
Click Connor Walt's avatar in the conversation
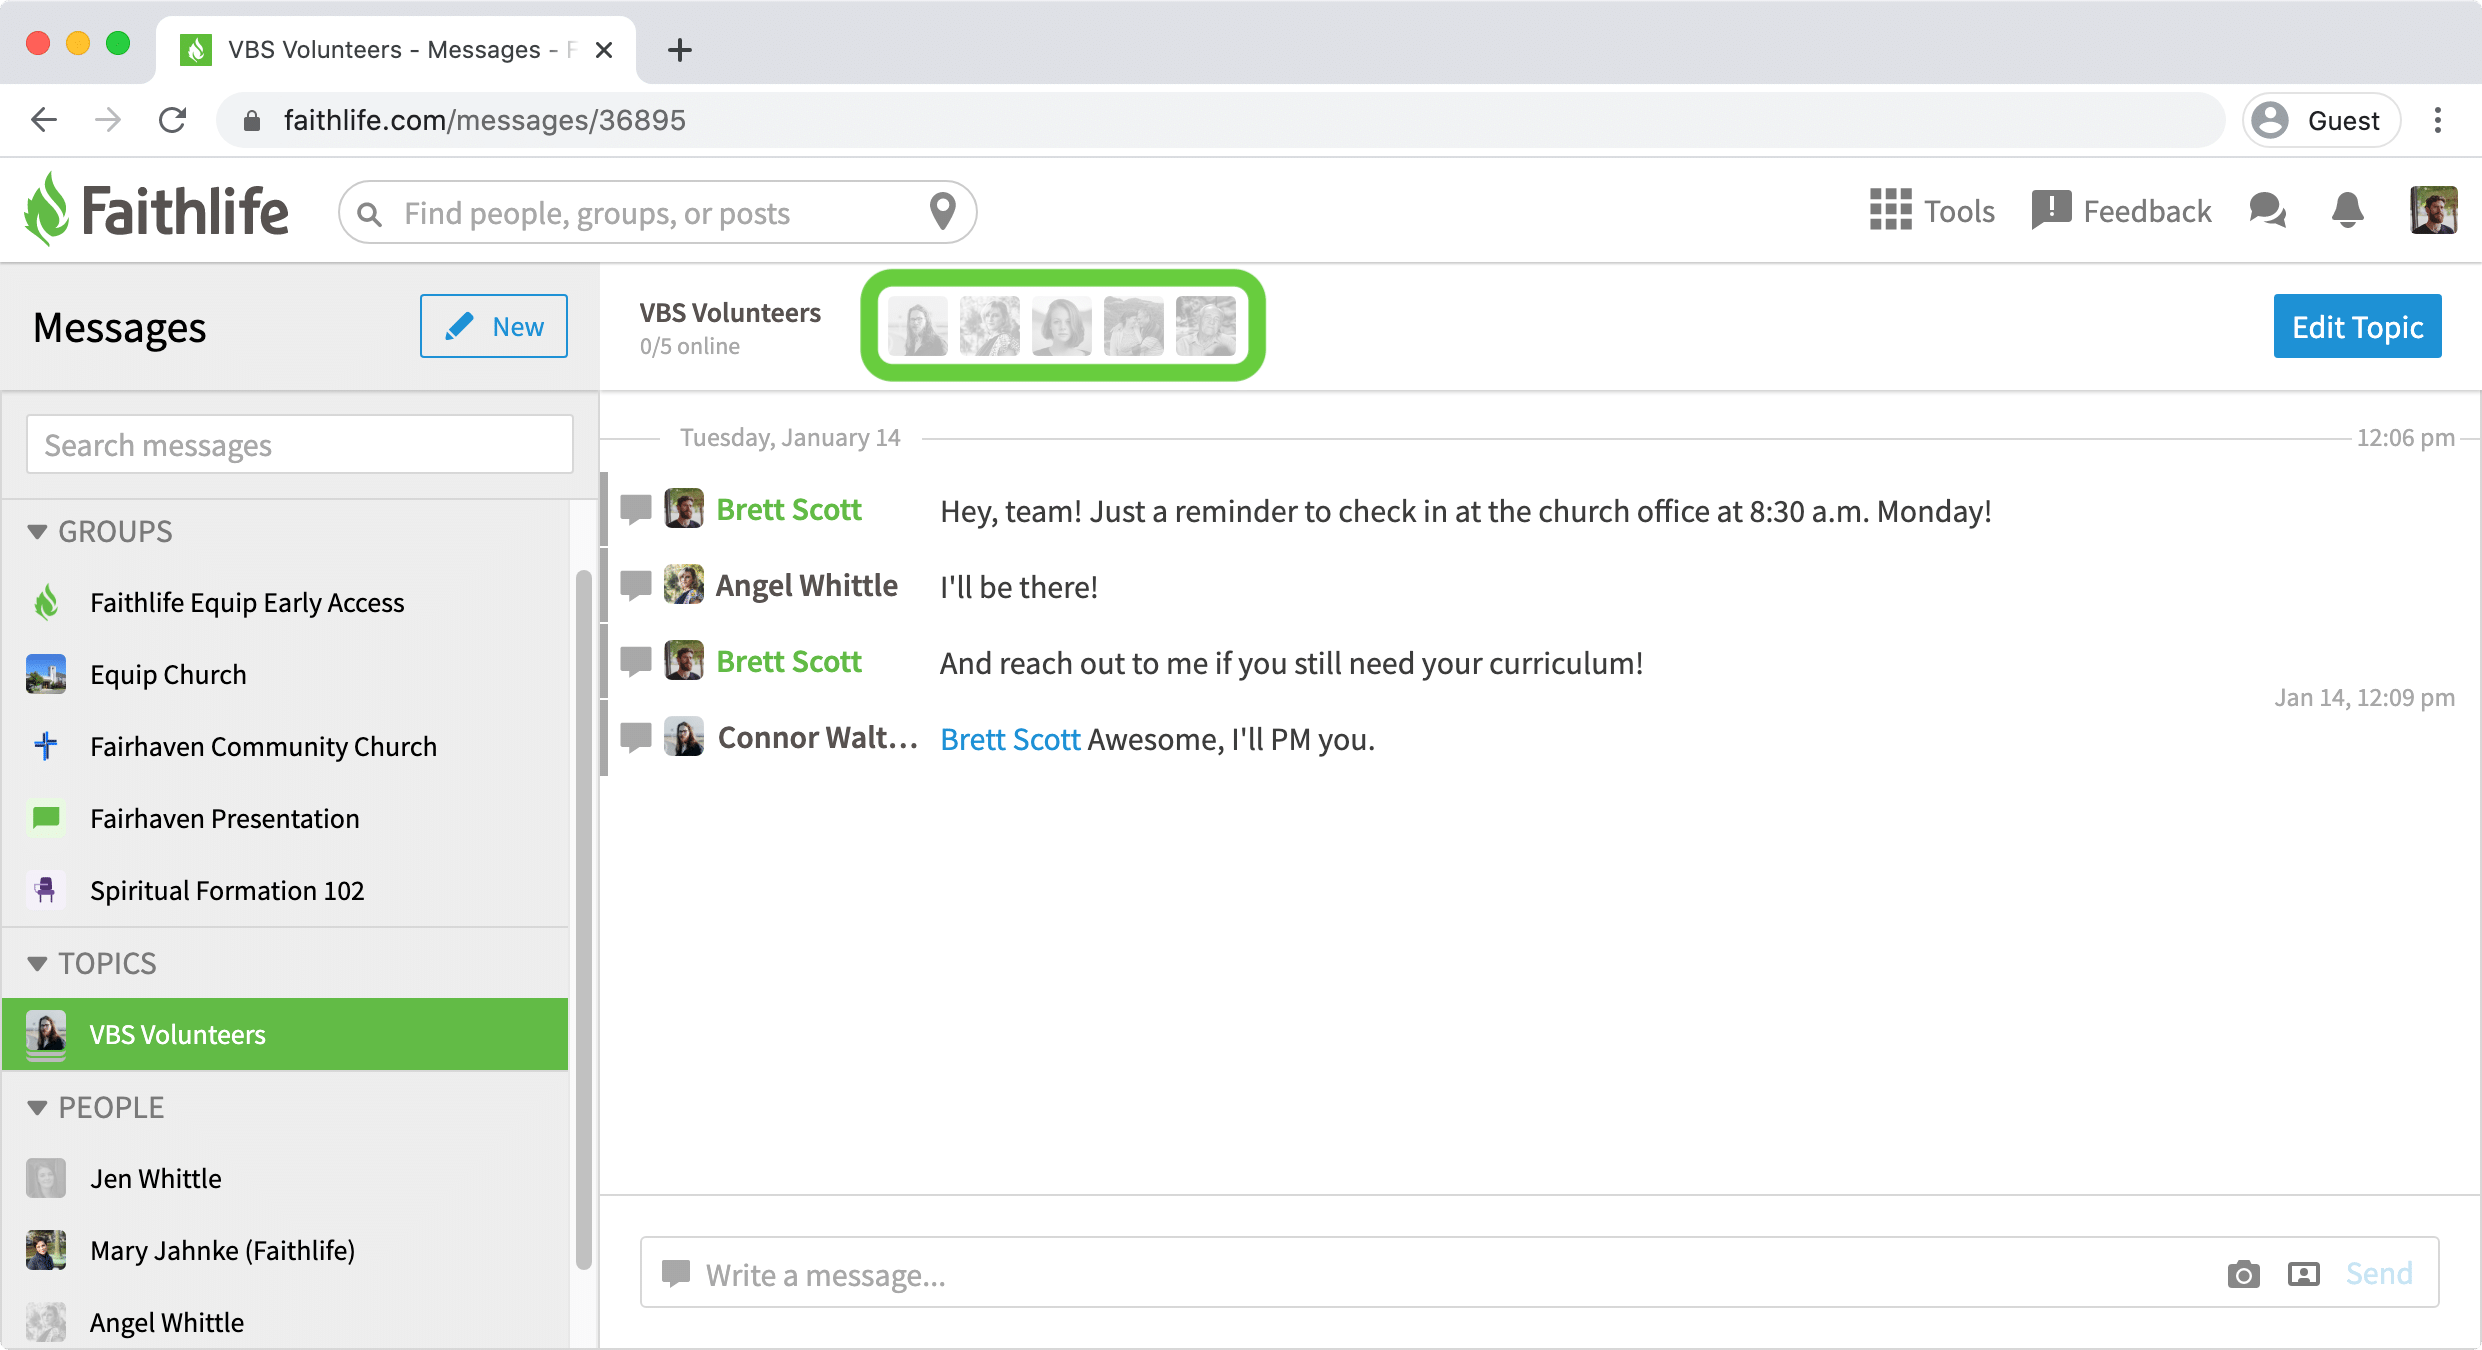pos(684,737)
